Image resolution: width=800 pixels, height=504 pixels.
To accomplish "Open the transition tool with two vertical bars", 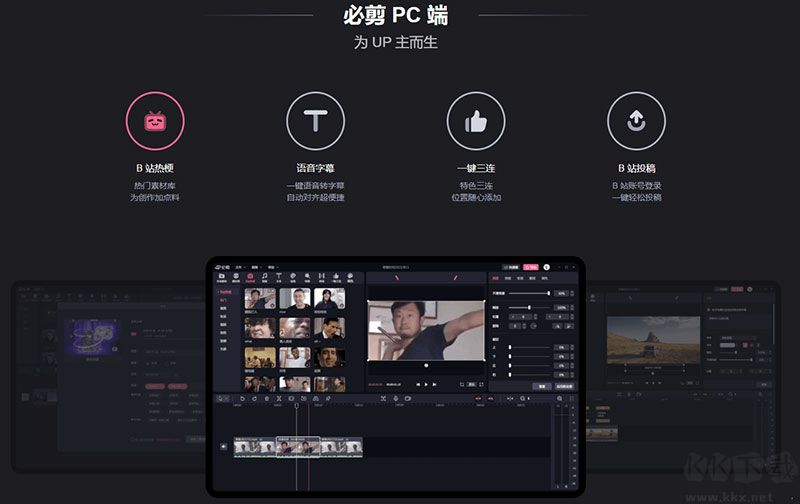I will [321, 276].
